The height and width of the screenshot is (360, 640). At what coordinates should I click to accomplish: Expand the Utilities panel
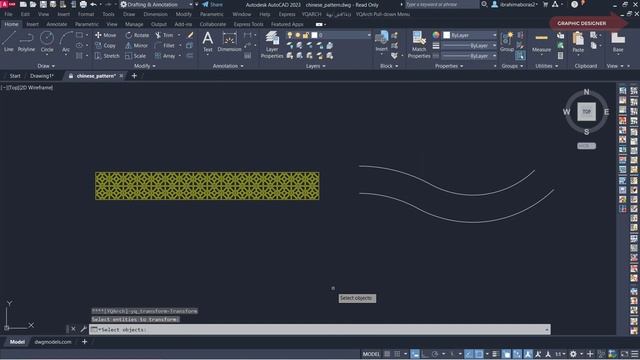(547, 66)
